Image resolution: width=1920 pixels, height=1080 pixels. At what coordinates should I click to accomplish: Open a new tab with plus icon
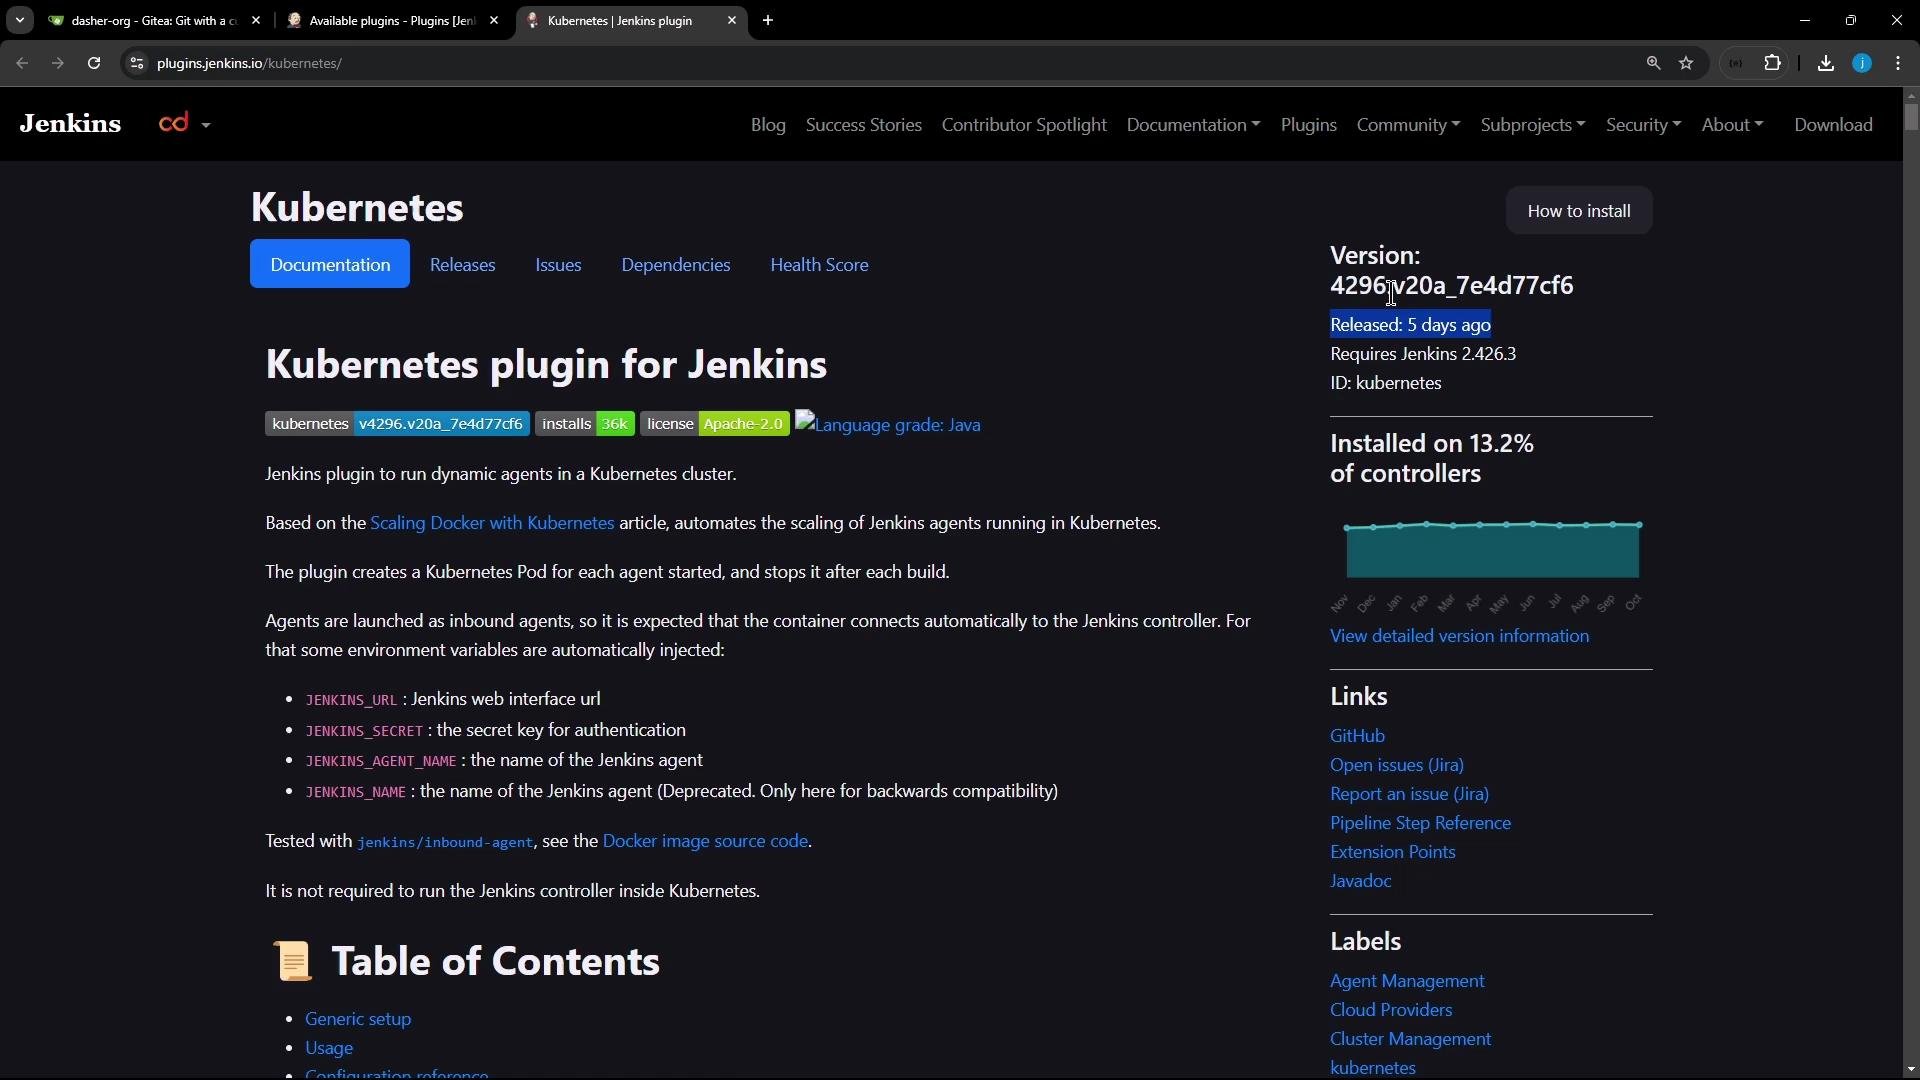(767, 20)
